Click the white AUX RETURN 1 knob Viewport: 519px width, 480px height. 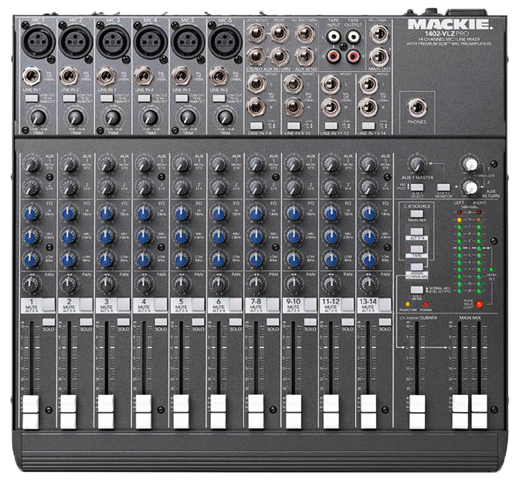pyautogui.click(x=470, y=164)
